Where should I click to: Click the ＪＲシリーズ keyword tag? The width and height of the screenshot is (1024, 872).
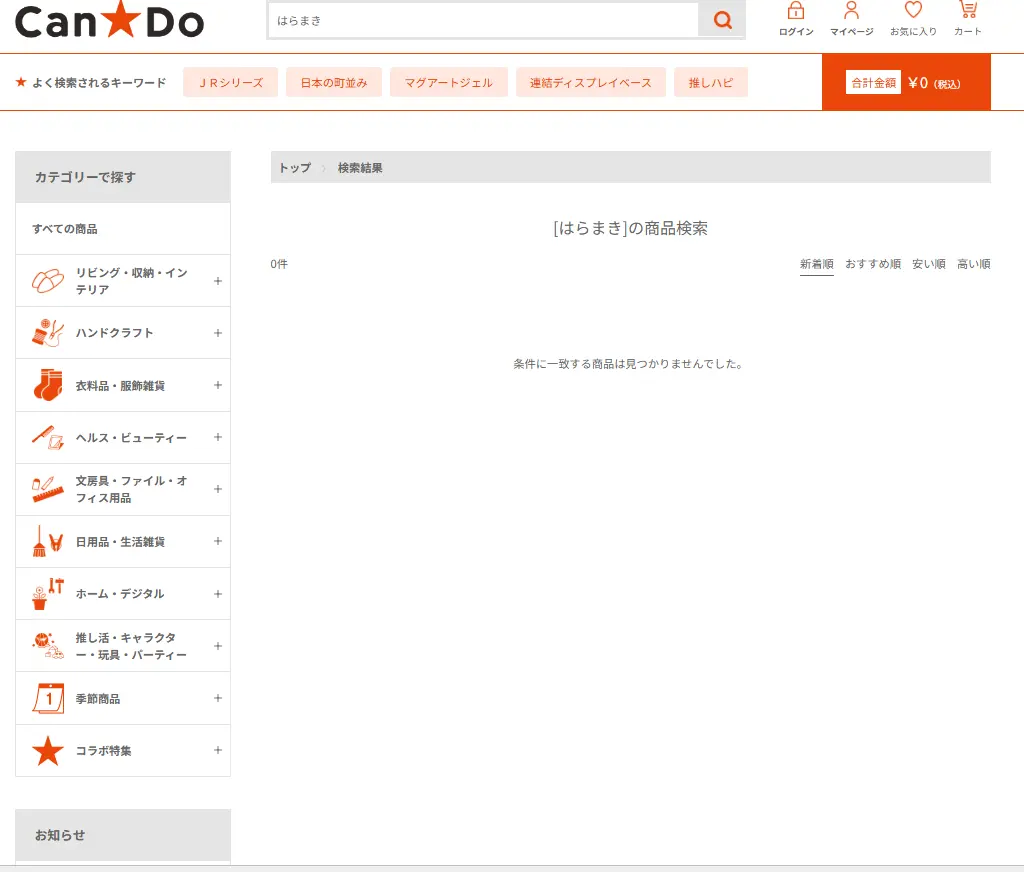(x=230, y=82)
